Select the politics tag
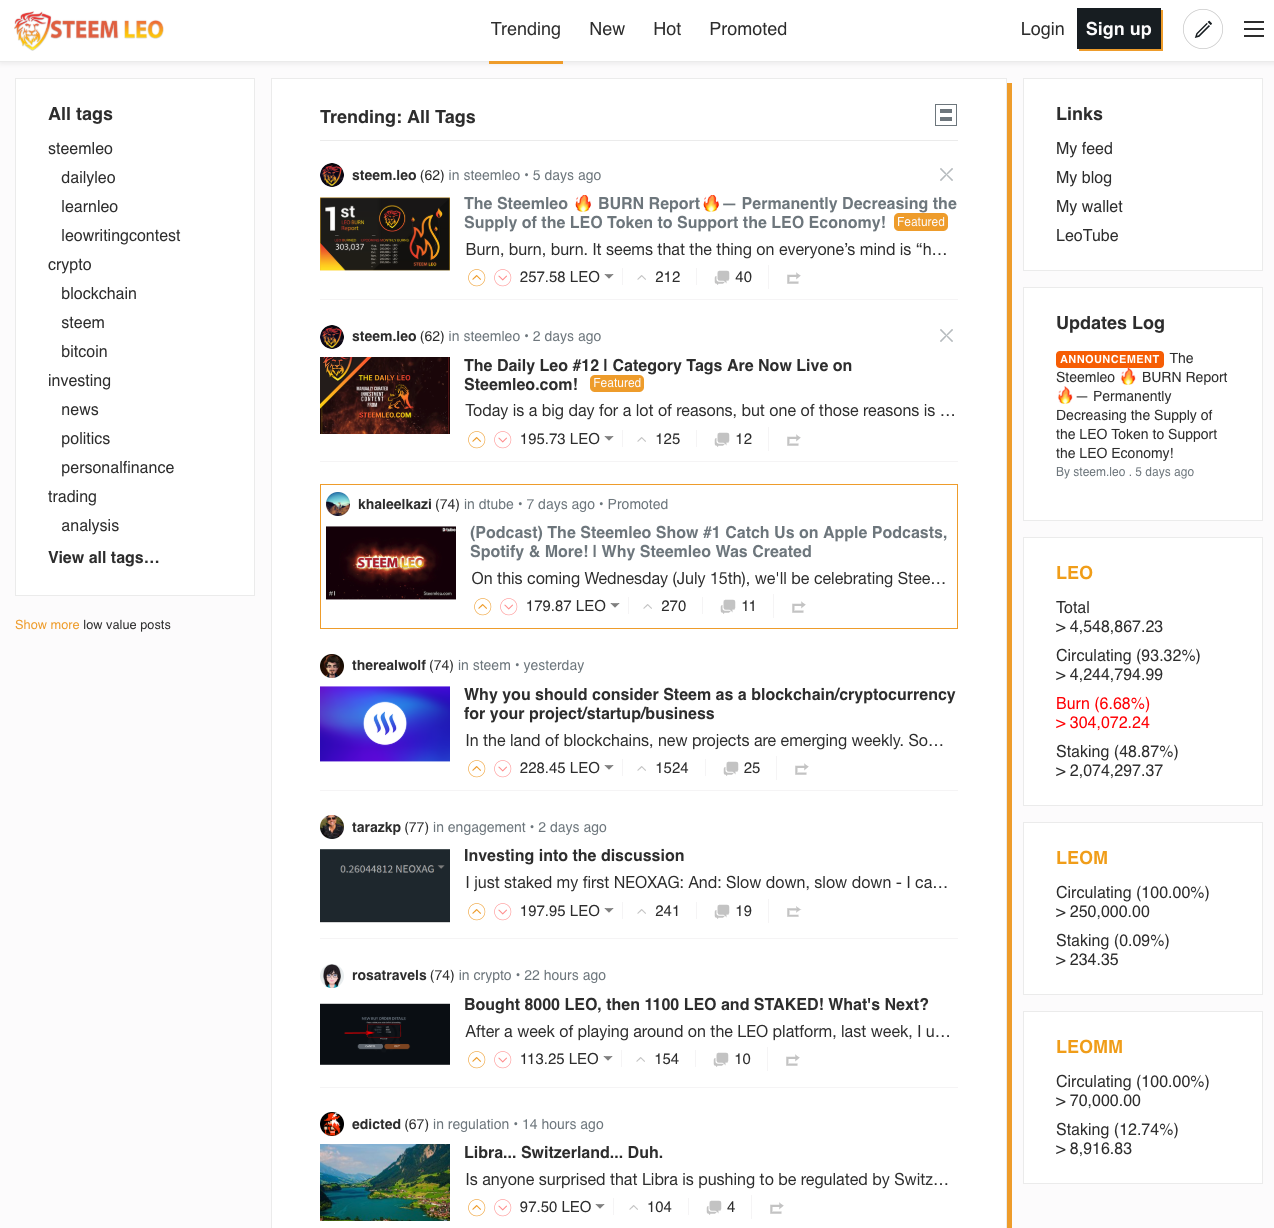 [x=86, y=439]
